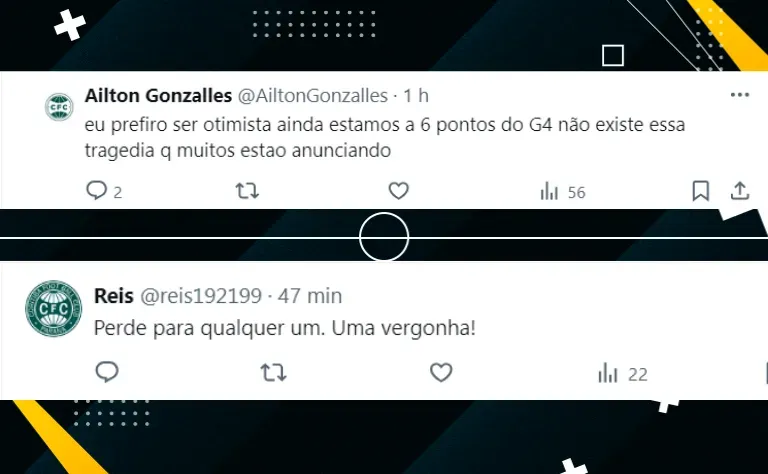The image size is (768, 474).
Task: Open Ailton Gonzalles' profile picture
Action: click(x=59, y=107)
